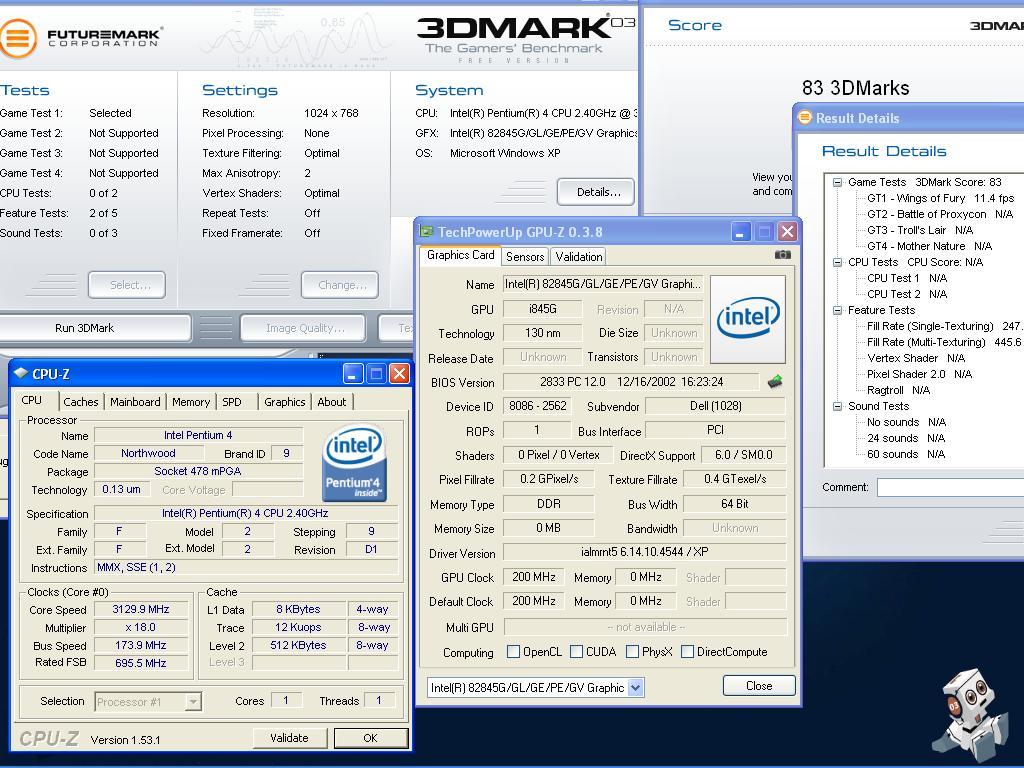The height and width of the screenshot is (768, 1024).
Task: Select the CPU tab in CPU-Z
Action: point(31,400)
